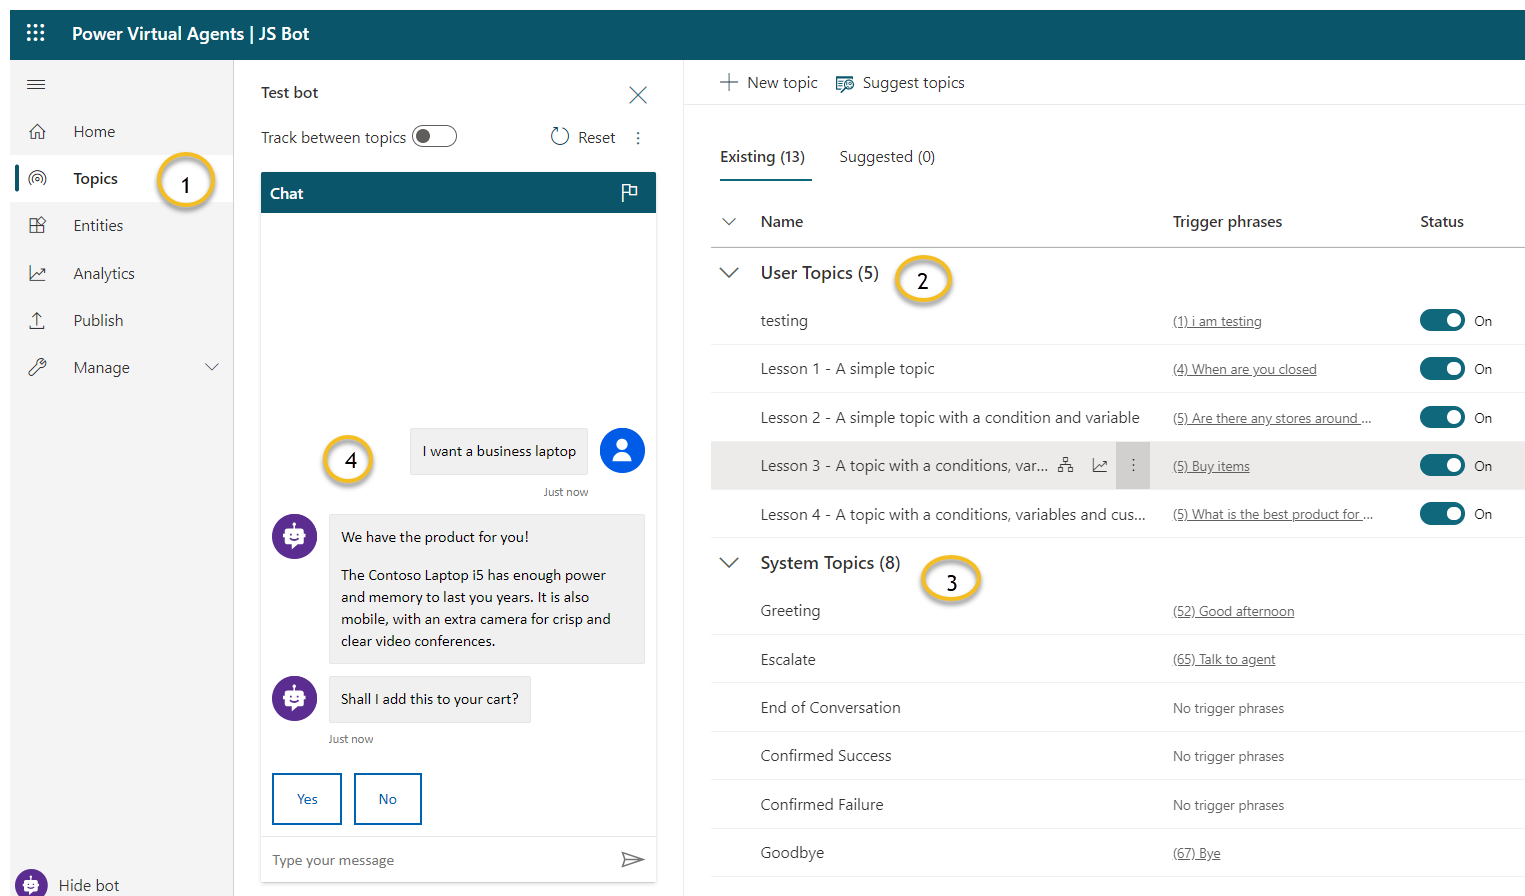
Task: Collapse the User Topics group
Action: 729,272
